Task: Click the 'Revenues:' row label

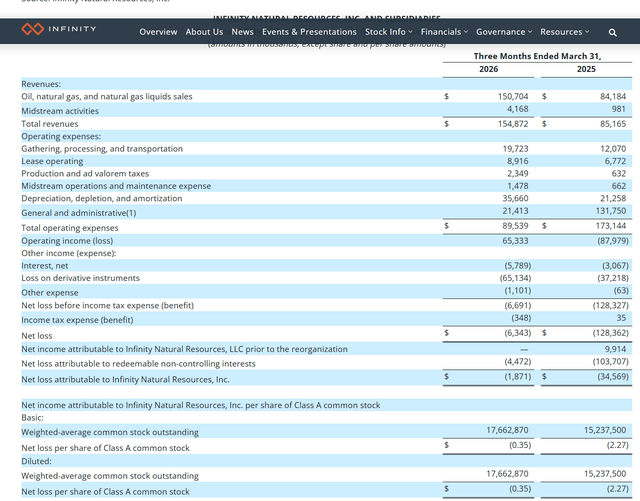Action: 41,84
